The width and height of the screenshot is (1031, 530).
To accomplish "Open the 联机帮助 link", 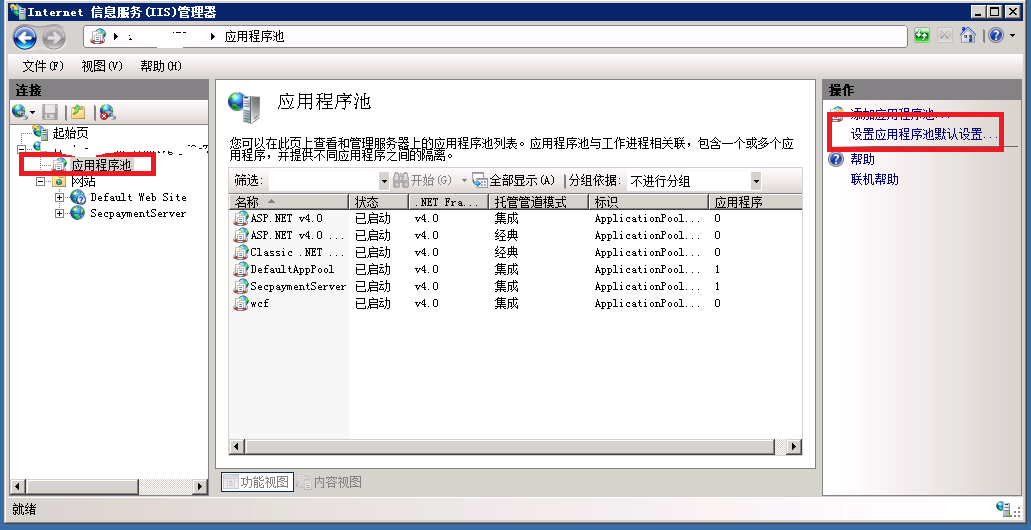I will tap(875, 180).
